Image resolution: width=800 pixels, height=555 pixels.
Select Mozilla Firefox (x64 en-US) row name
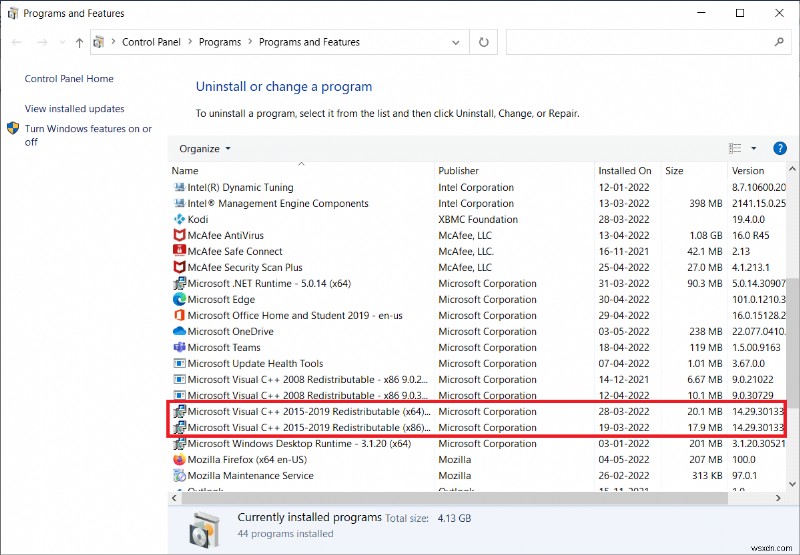pyautogui.click(x=247, y=460)
